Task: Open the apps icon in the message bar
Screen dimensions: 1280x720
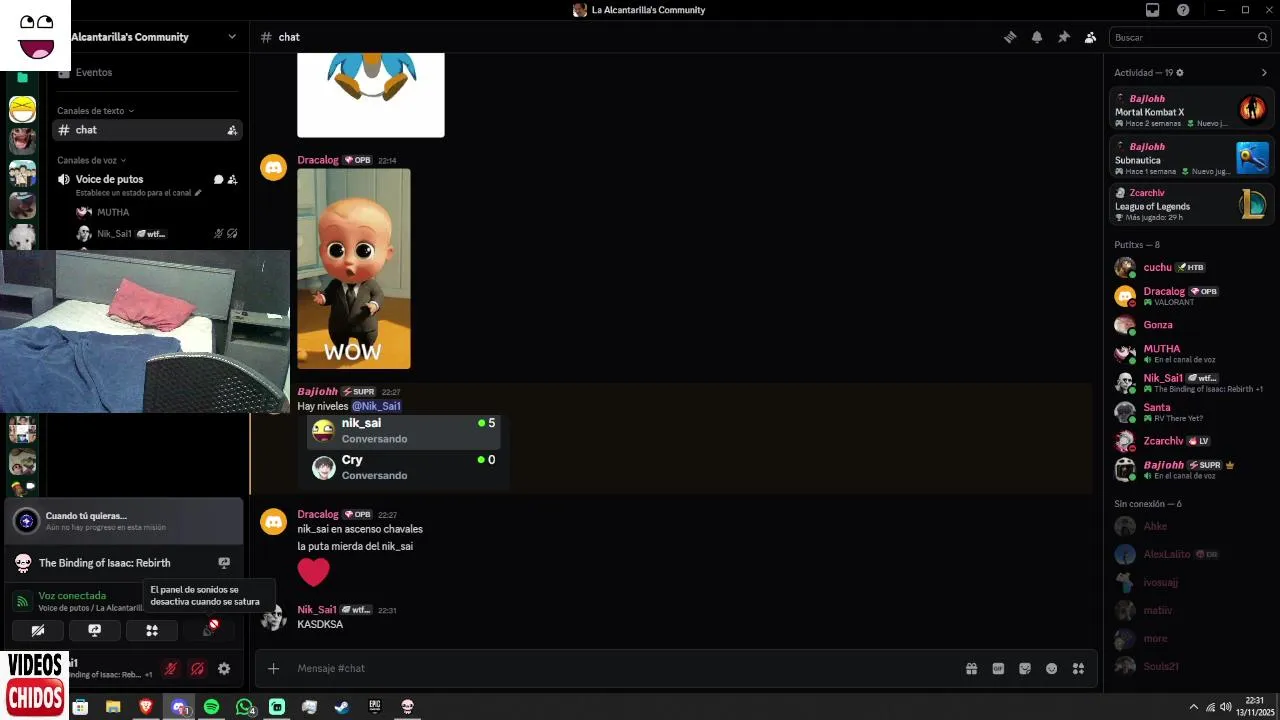Action: tap(1078, 668)
